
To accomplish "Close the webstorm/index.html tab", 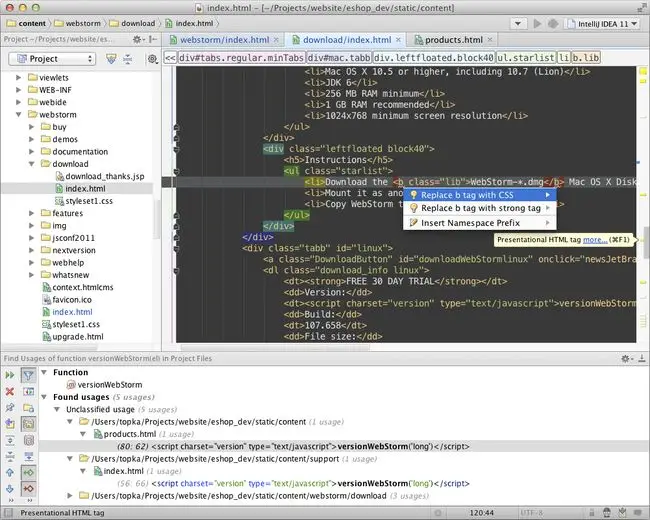I will [276, 40].
